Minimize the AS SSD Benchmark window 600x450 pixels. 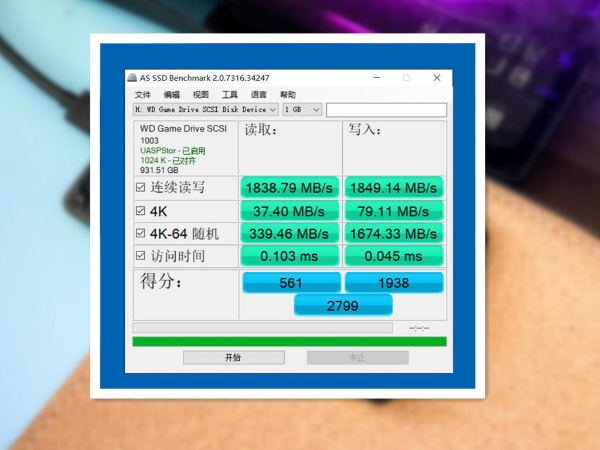click(x=377, y=78)
